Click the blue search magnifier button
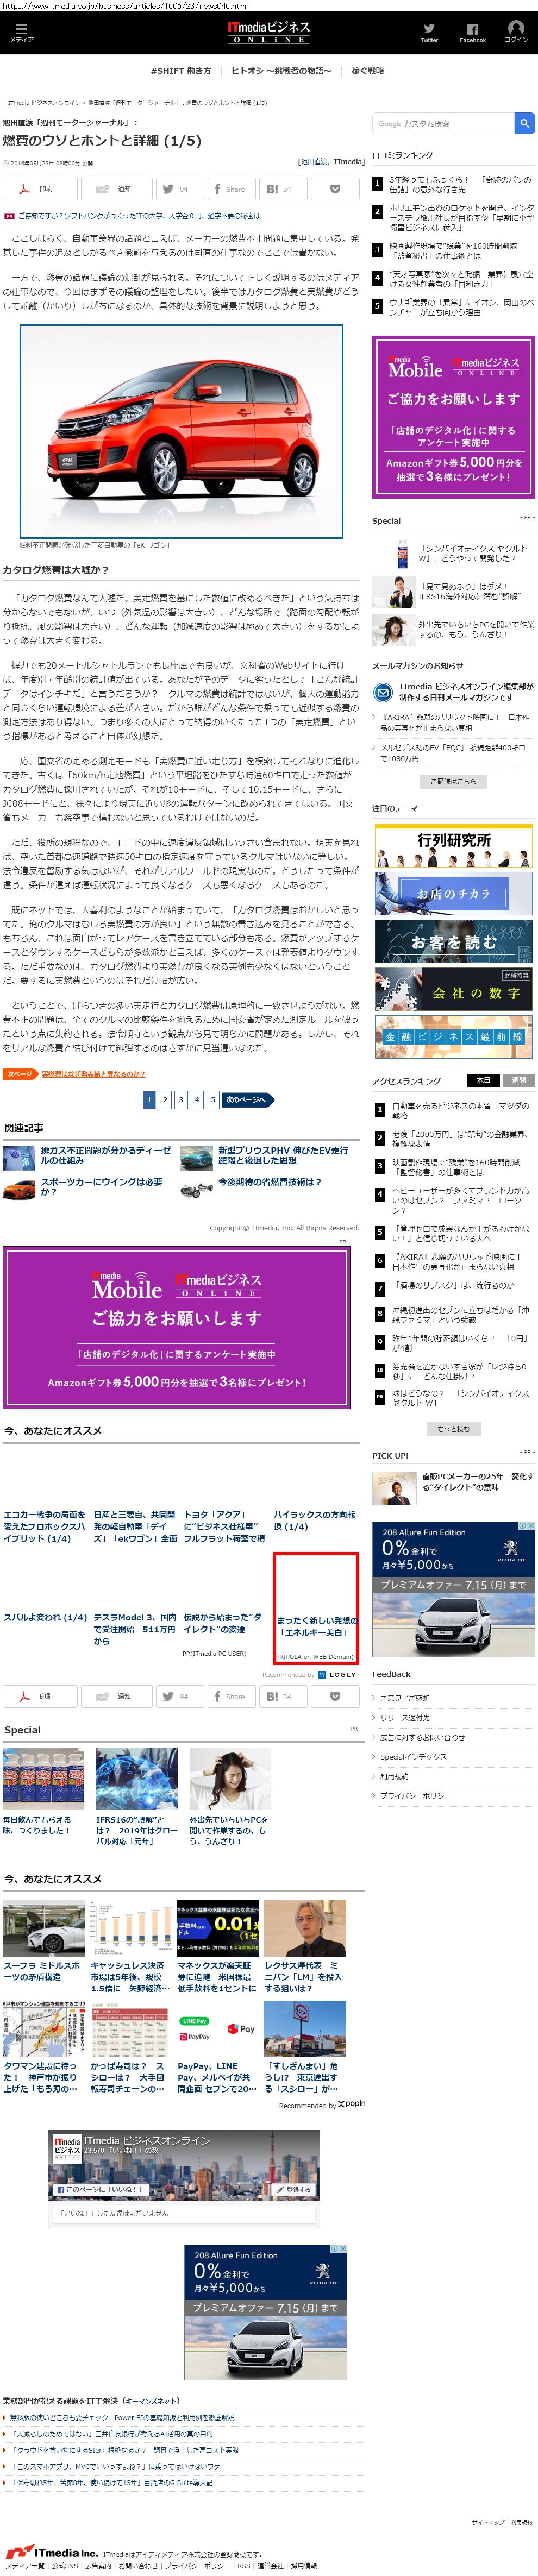The height and width of the screenshot is (2576, 538). (524, 123)
